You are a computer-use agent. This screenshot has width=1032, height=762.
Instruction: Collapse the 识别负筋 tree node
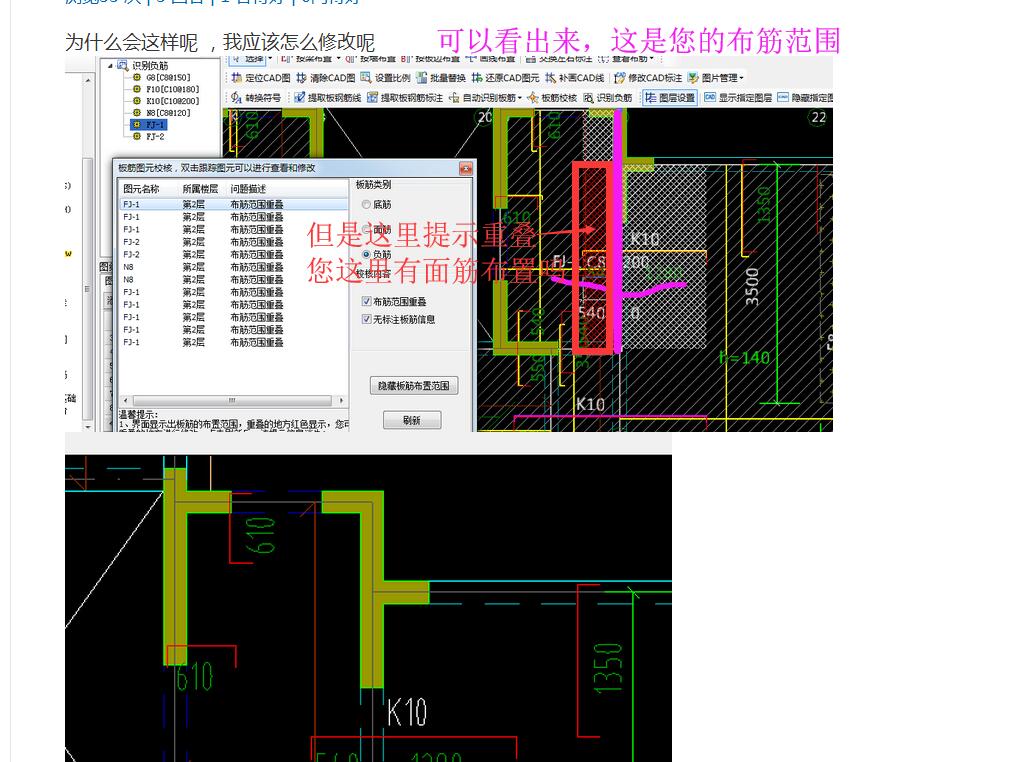(x=110, y=65)
